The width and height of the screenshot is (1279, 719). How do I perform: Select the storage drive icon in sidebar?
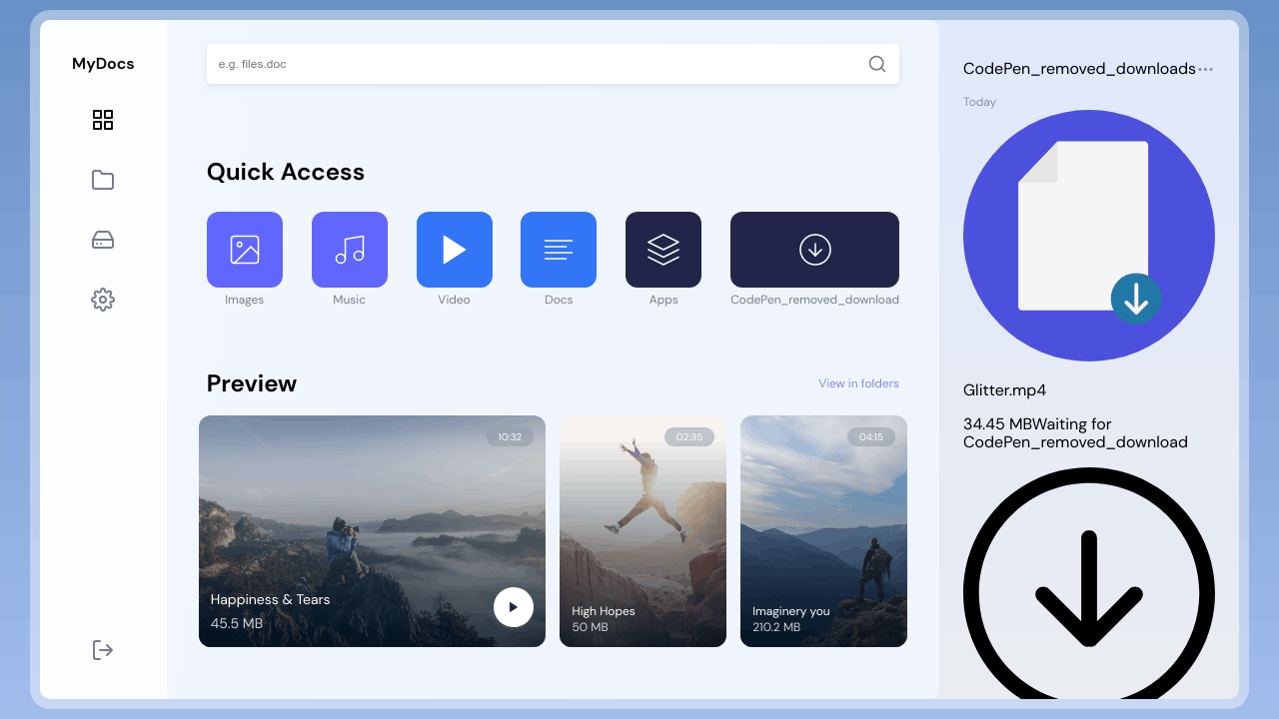(103, 240)
